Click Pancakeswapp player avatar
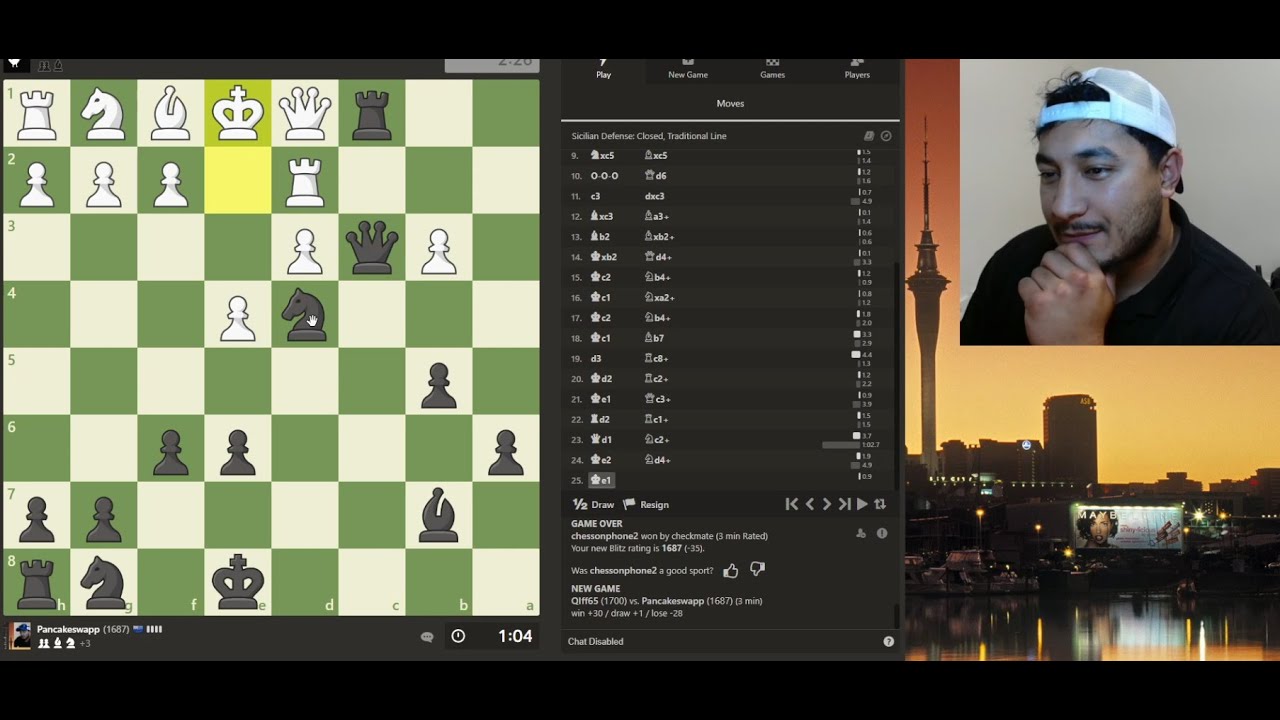1280x720 pixels. tap(21, 636)
